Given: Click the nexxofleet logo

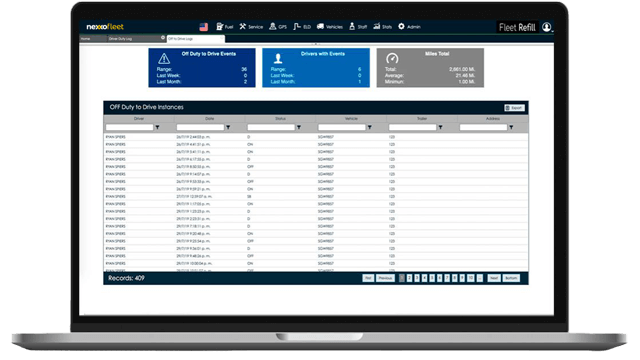Looking at the screenshot, I should pyautogui.click(x=105, y=27).
